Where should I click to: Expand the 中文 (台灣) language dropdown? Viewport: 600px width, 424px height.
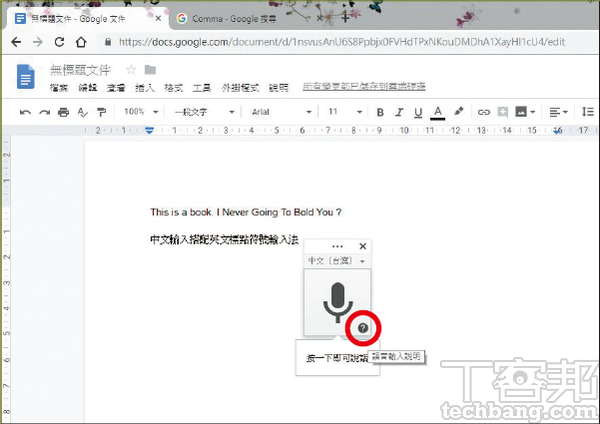pyautogui.click(x=336, y=261)
